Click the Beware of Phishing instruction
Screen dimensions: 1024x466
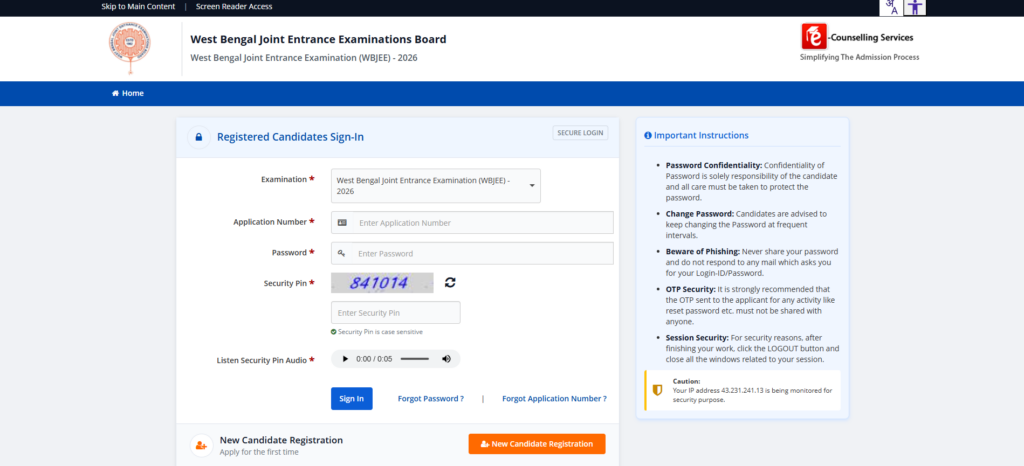[752, 262]
